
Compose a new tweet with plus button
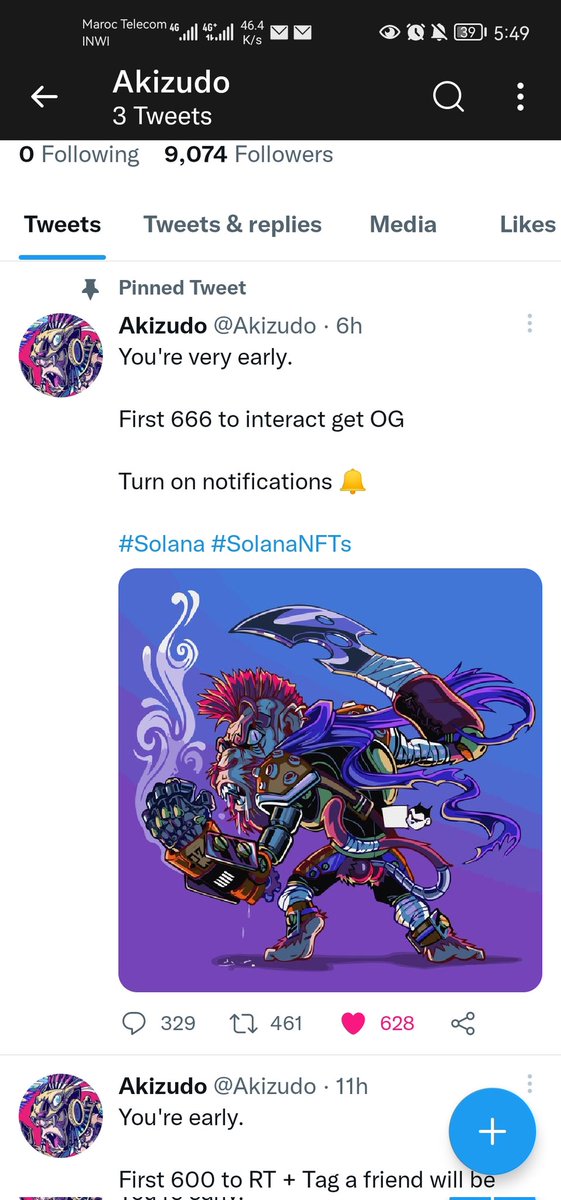tap(492, 1131)
